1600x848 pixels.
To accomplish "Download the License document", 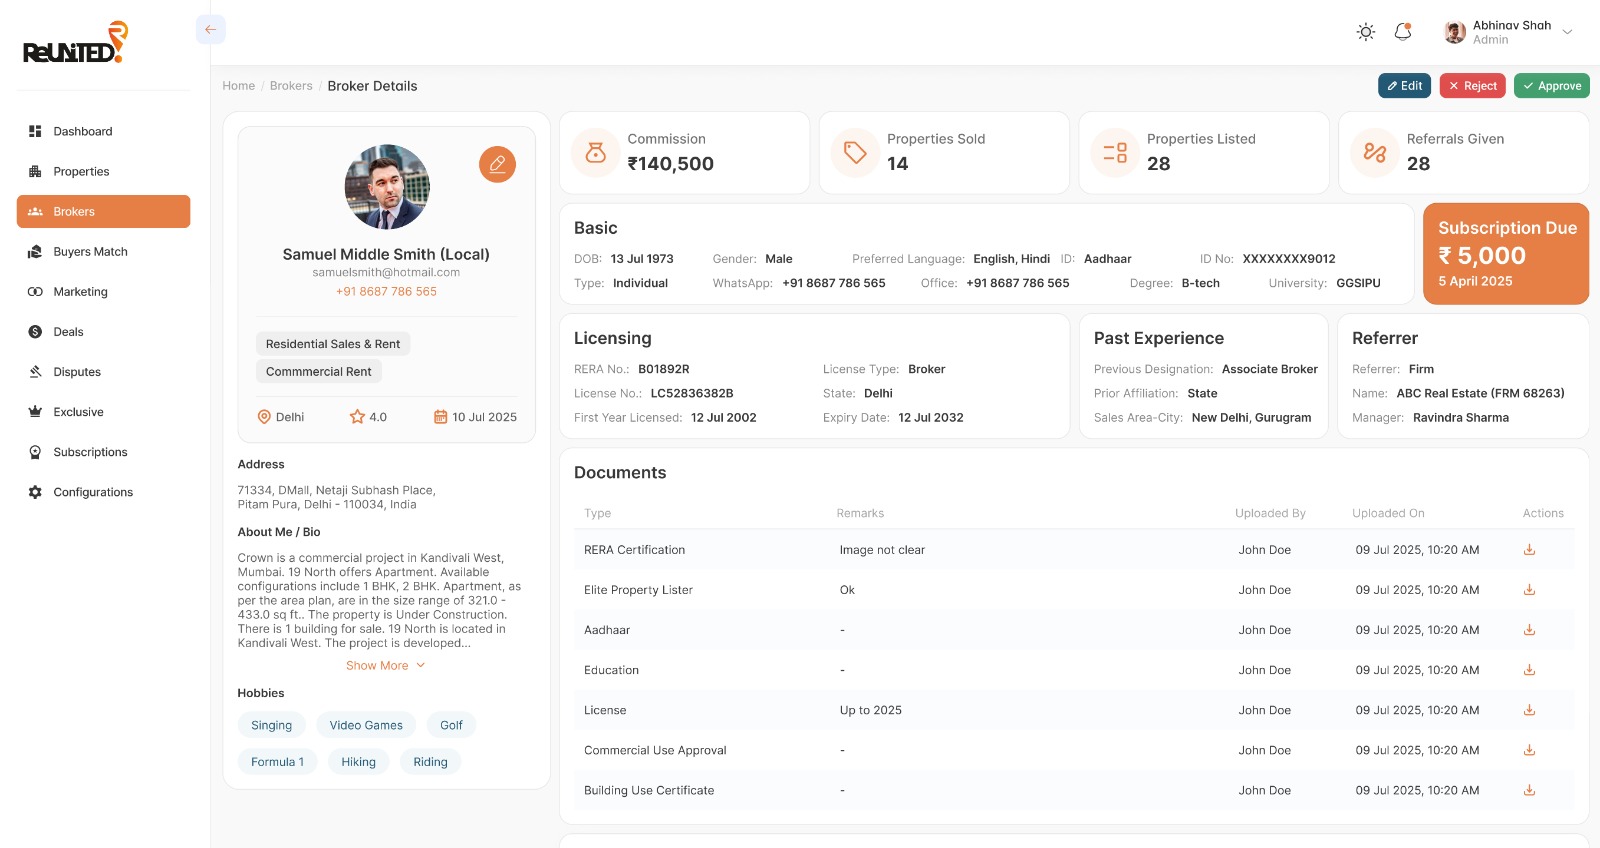I will pos(1529,710).
